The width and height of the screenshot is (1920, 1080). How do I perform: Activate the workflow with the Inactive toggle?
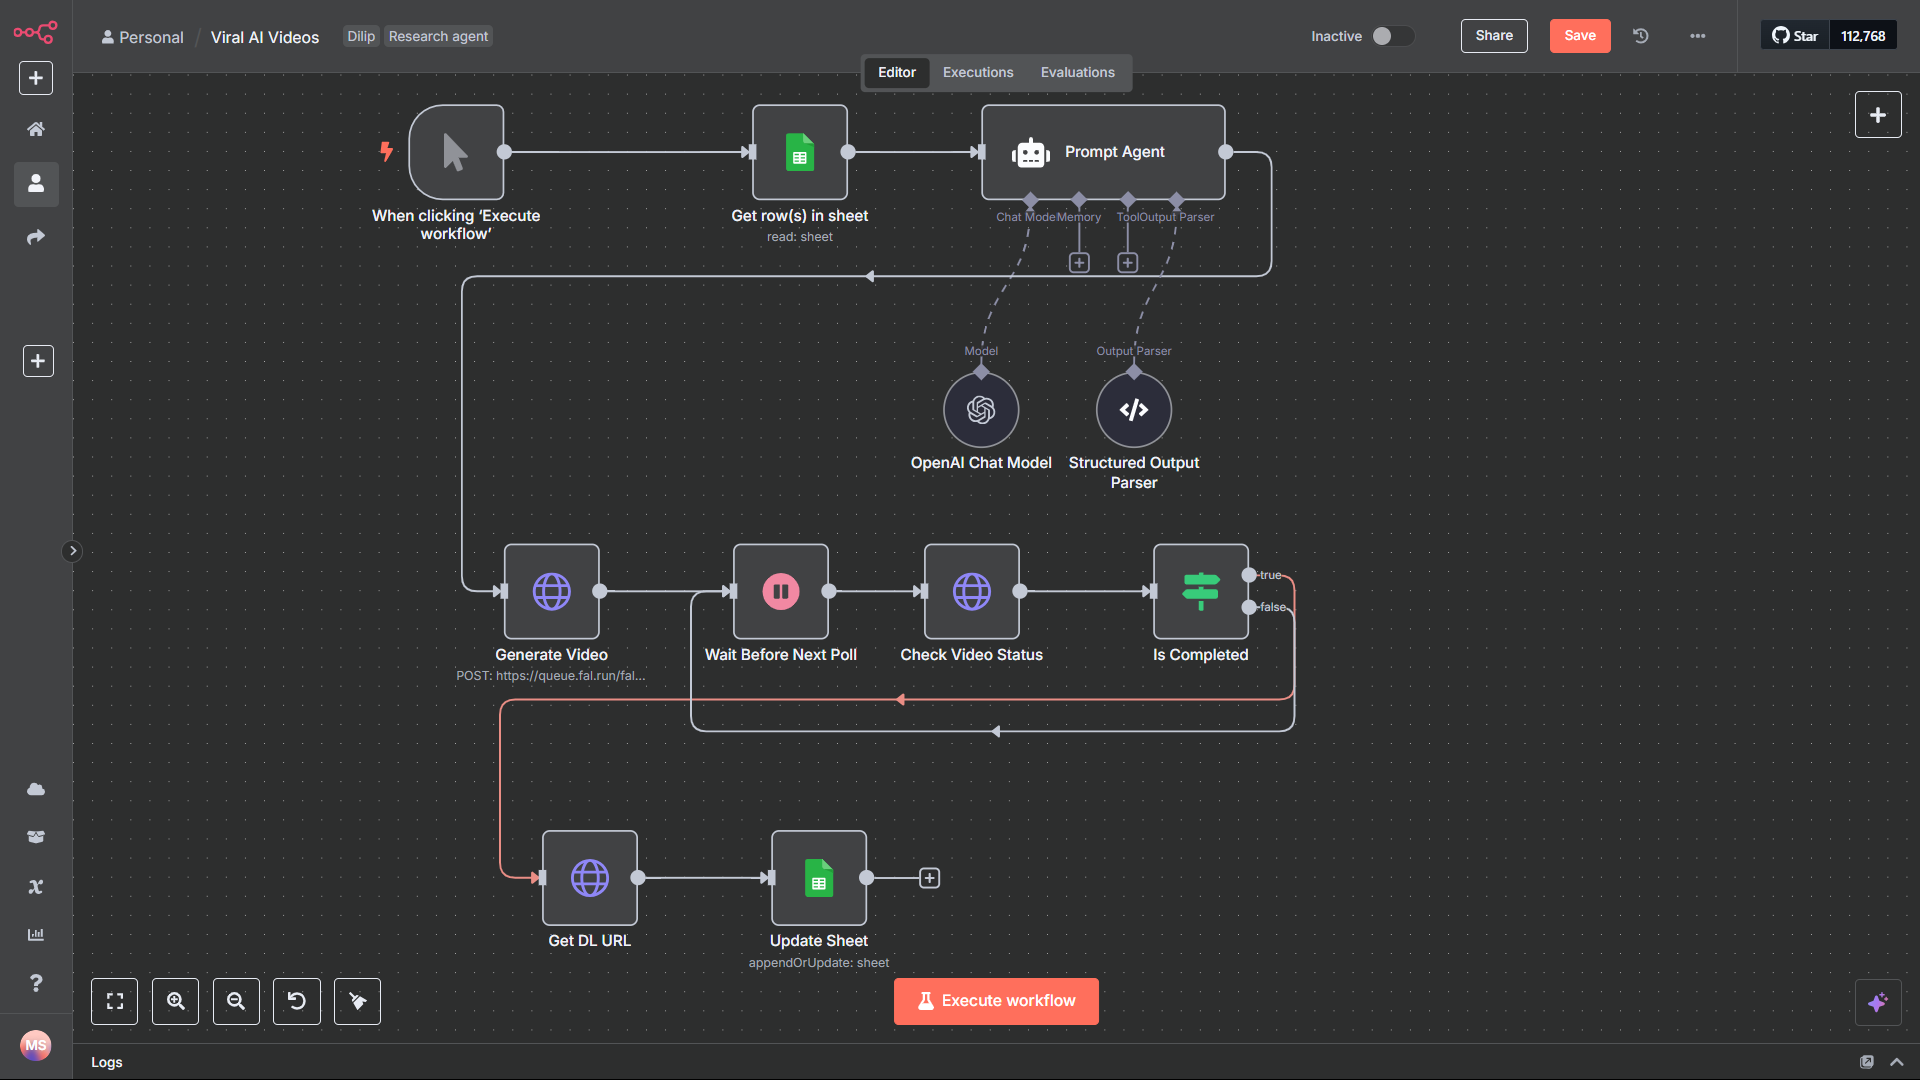pos(1390,35)
